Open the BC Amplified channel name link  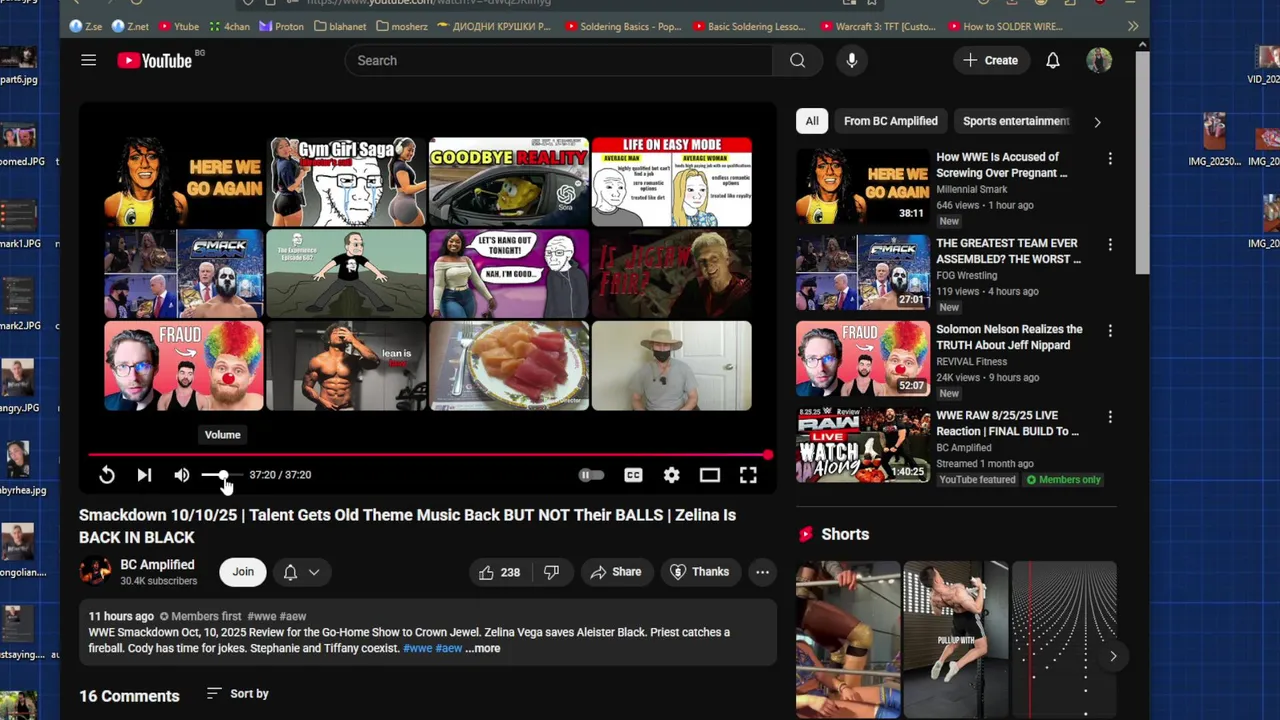click(157, 565)
